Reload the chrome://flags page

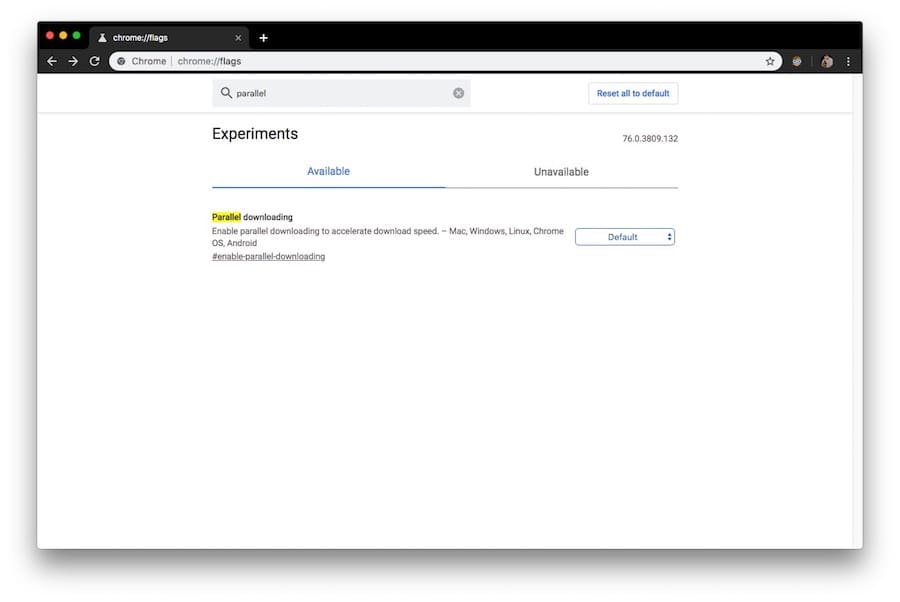(94, 61)
